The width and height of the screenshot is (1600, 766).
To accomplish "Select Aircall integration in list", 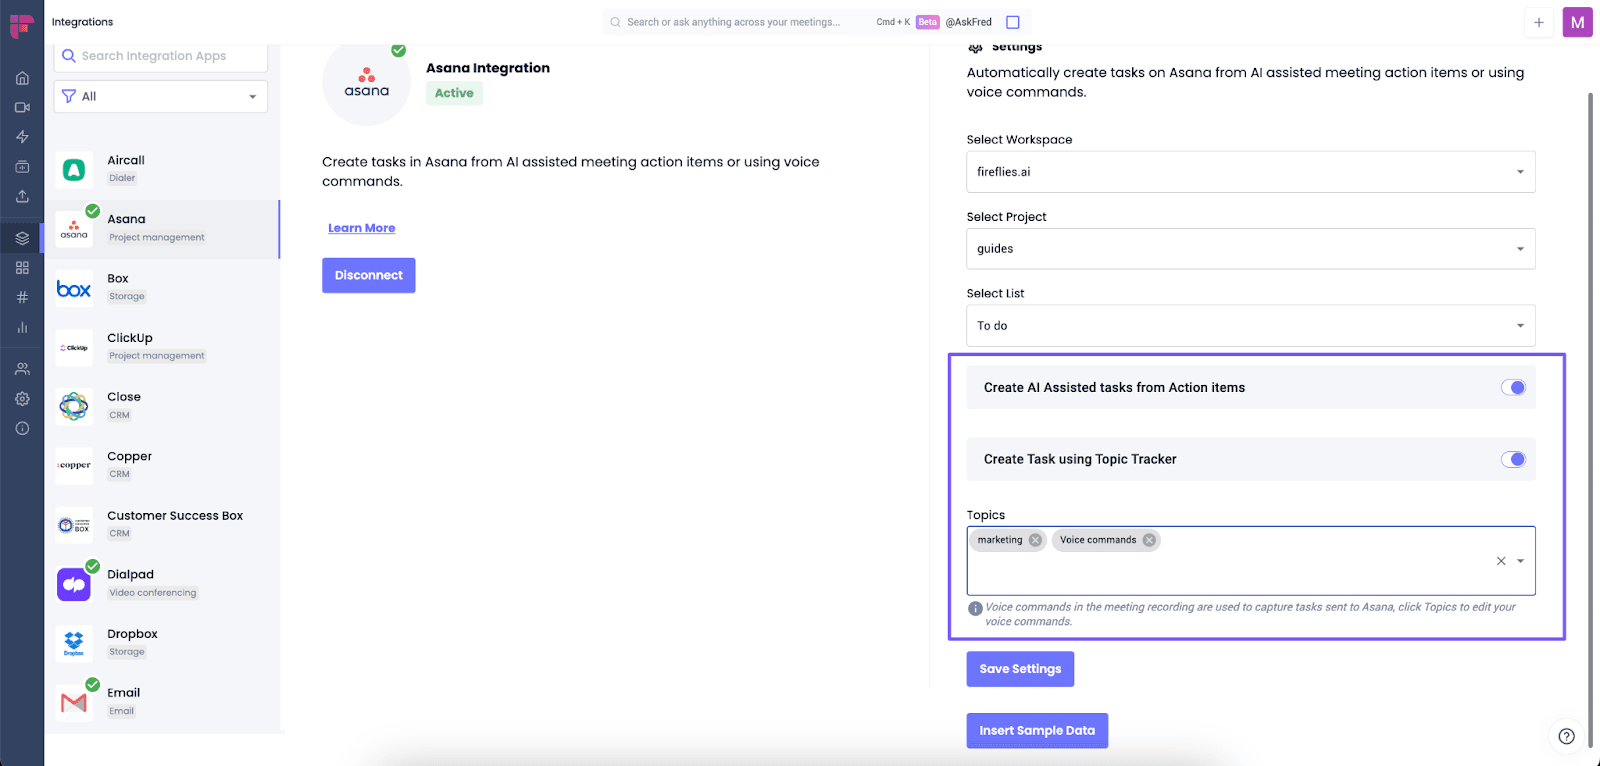I will [162, 169].
